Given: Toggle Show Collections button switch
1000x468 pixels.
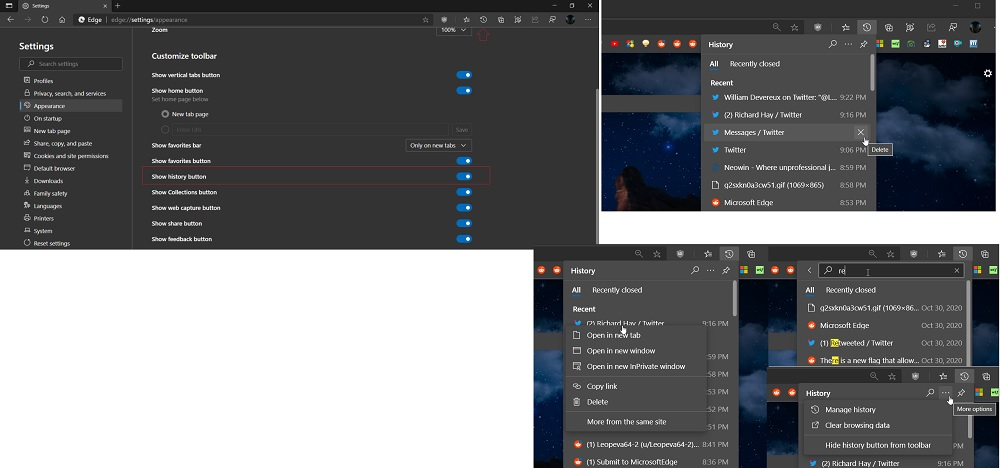Looking at the screenshot, I should 464,192.
